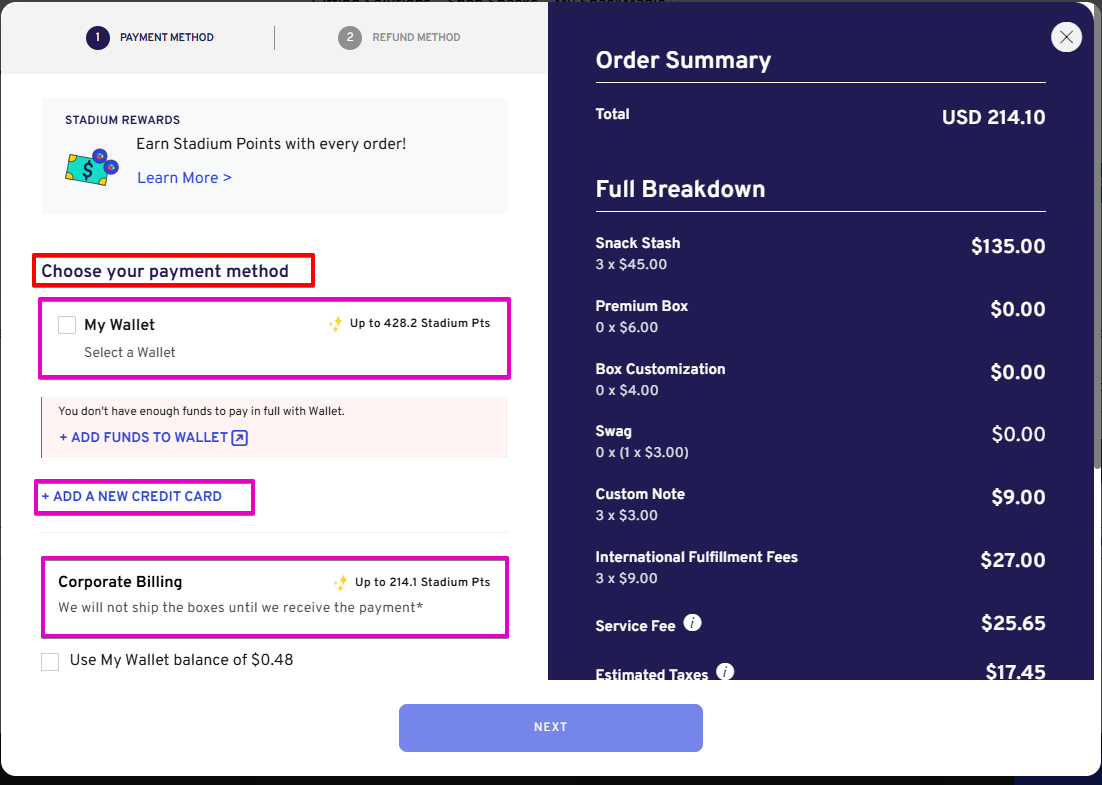Click sparkle icon next to 214.1 Stadium Pts
Viewport: 1102px width, 785px height.
tap(340, 582)
